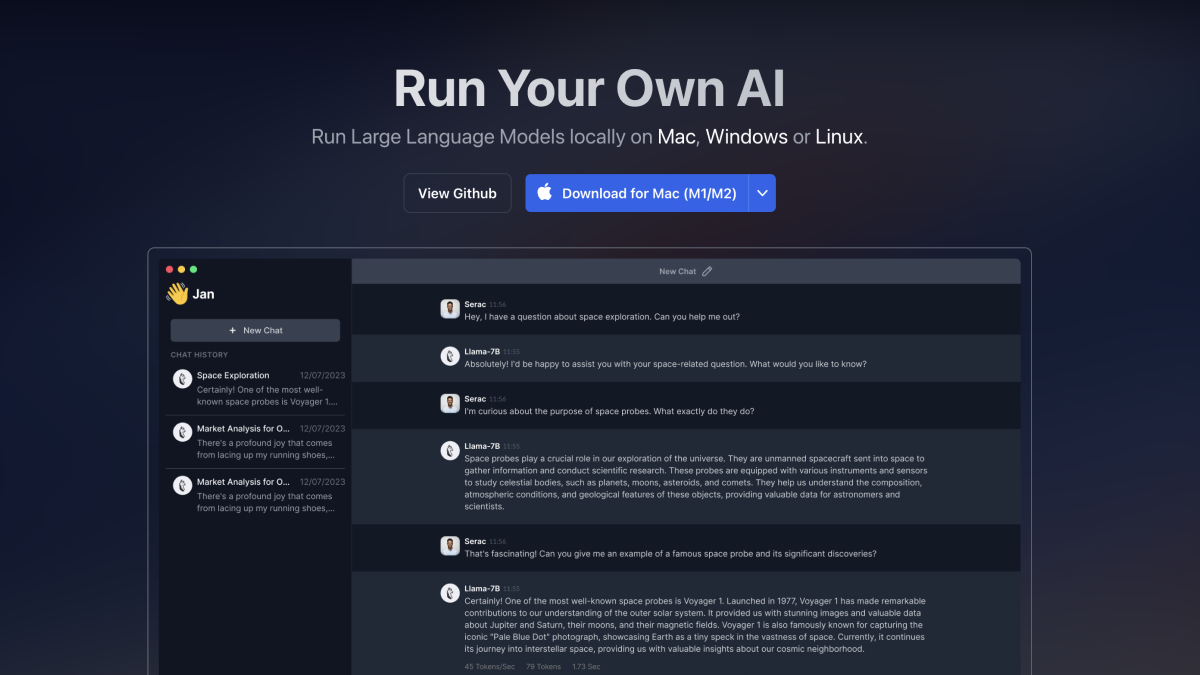Screen dimensions: 1200x675
Task: Click the New Chat title in header bar
Action: coord(677,271)
